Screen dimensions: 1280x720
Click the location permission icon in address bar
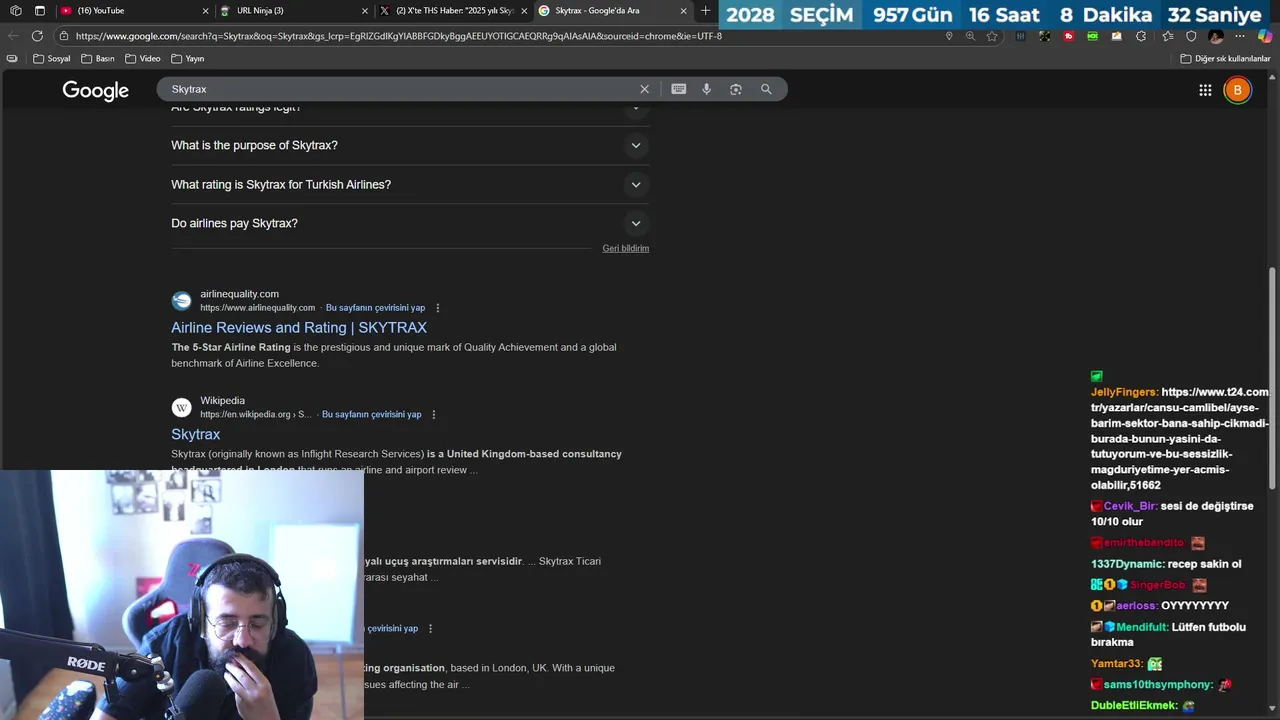[949, 36]
